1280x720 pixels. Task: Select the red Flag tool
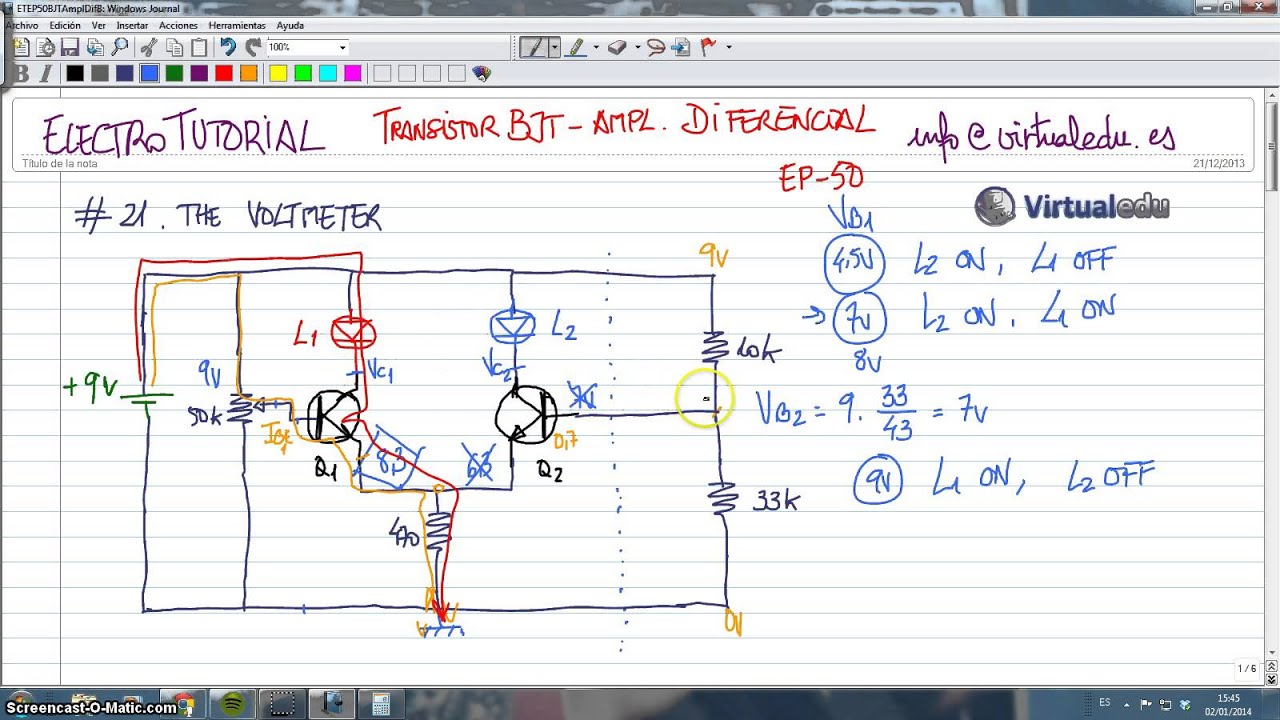click(709, 47)
